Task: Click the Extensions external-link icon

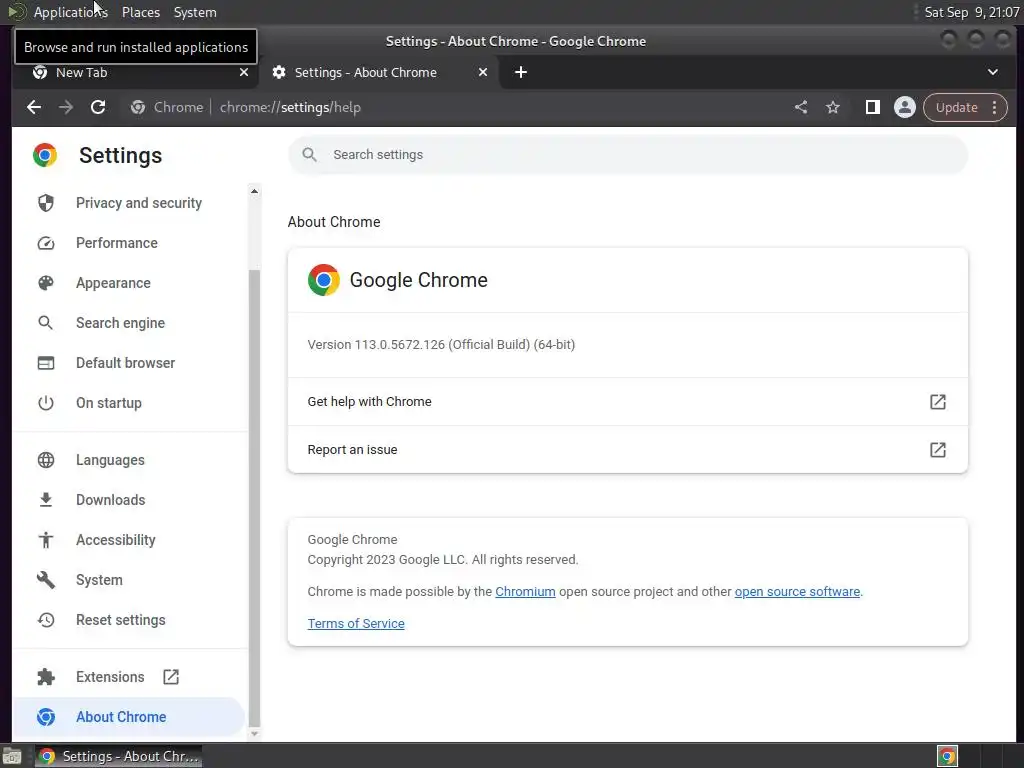Action: tap(171, 677)
